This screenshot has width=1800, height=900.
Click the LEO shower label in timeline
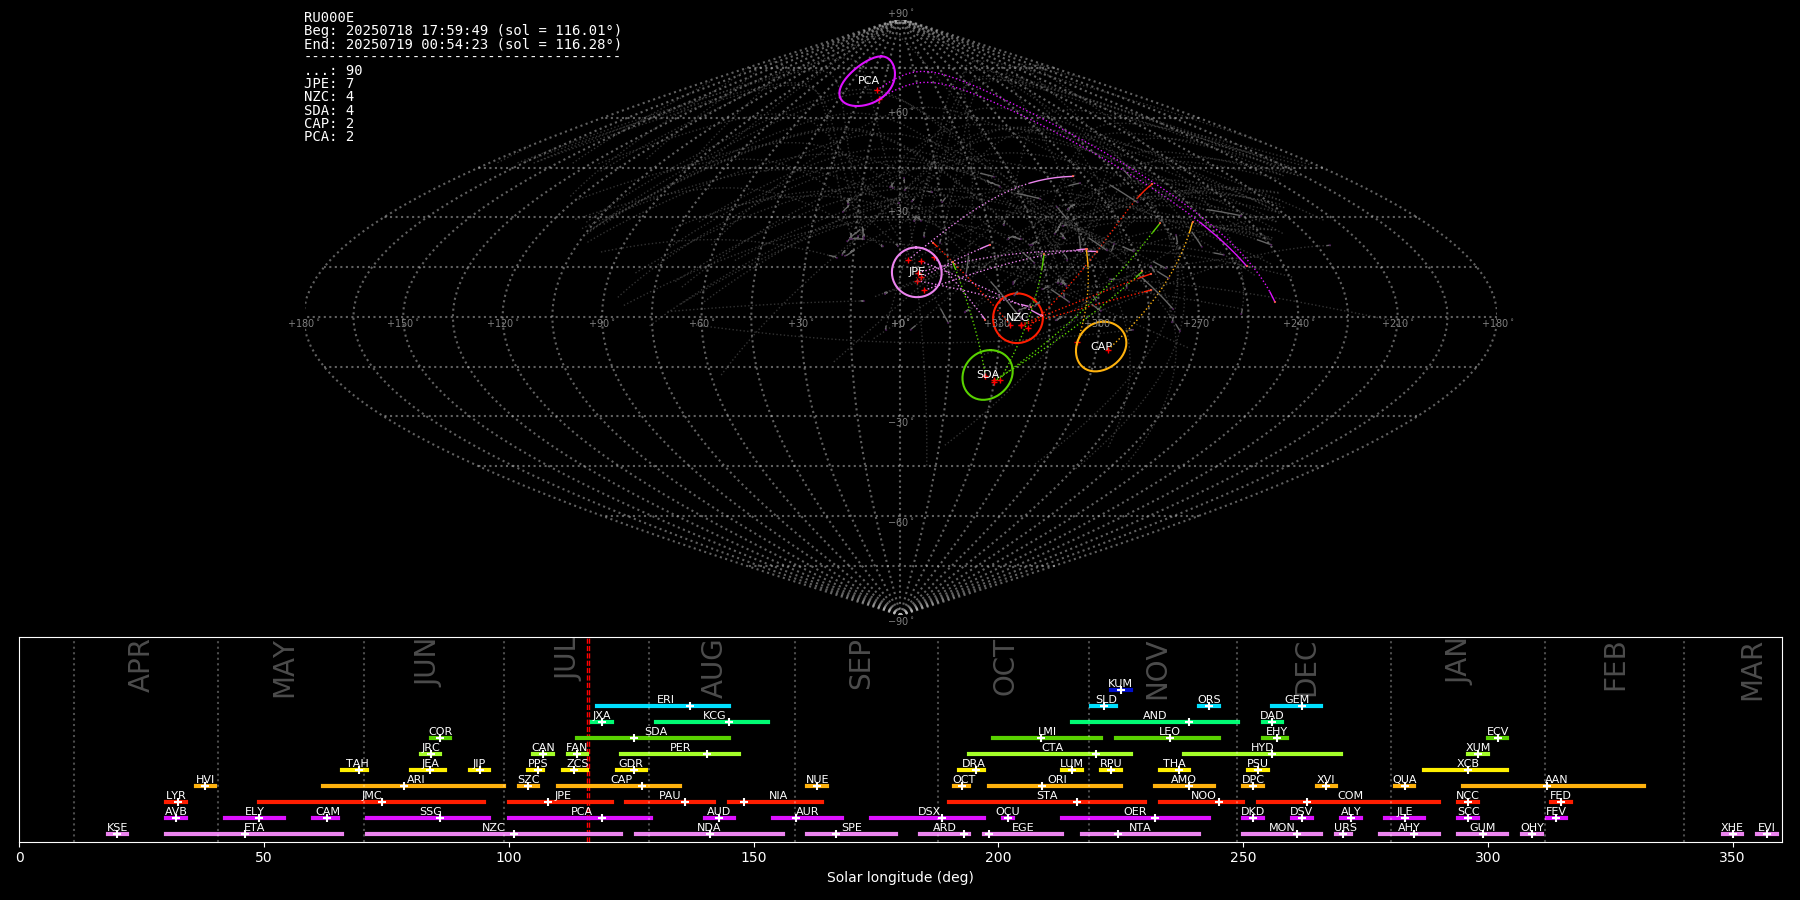(x=1169, y=732)
